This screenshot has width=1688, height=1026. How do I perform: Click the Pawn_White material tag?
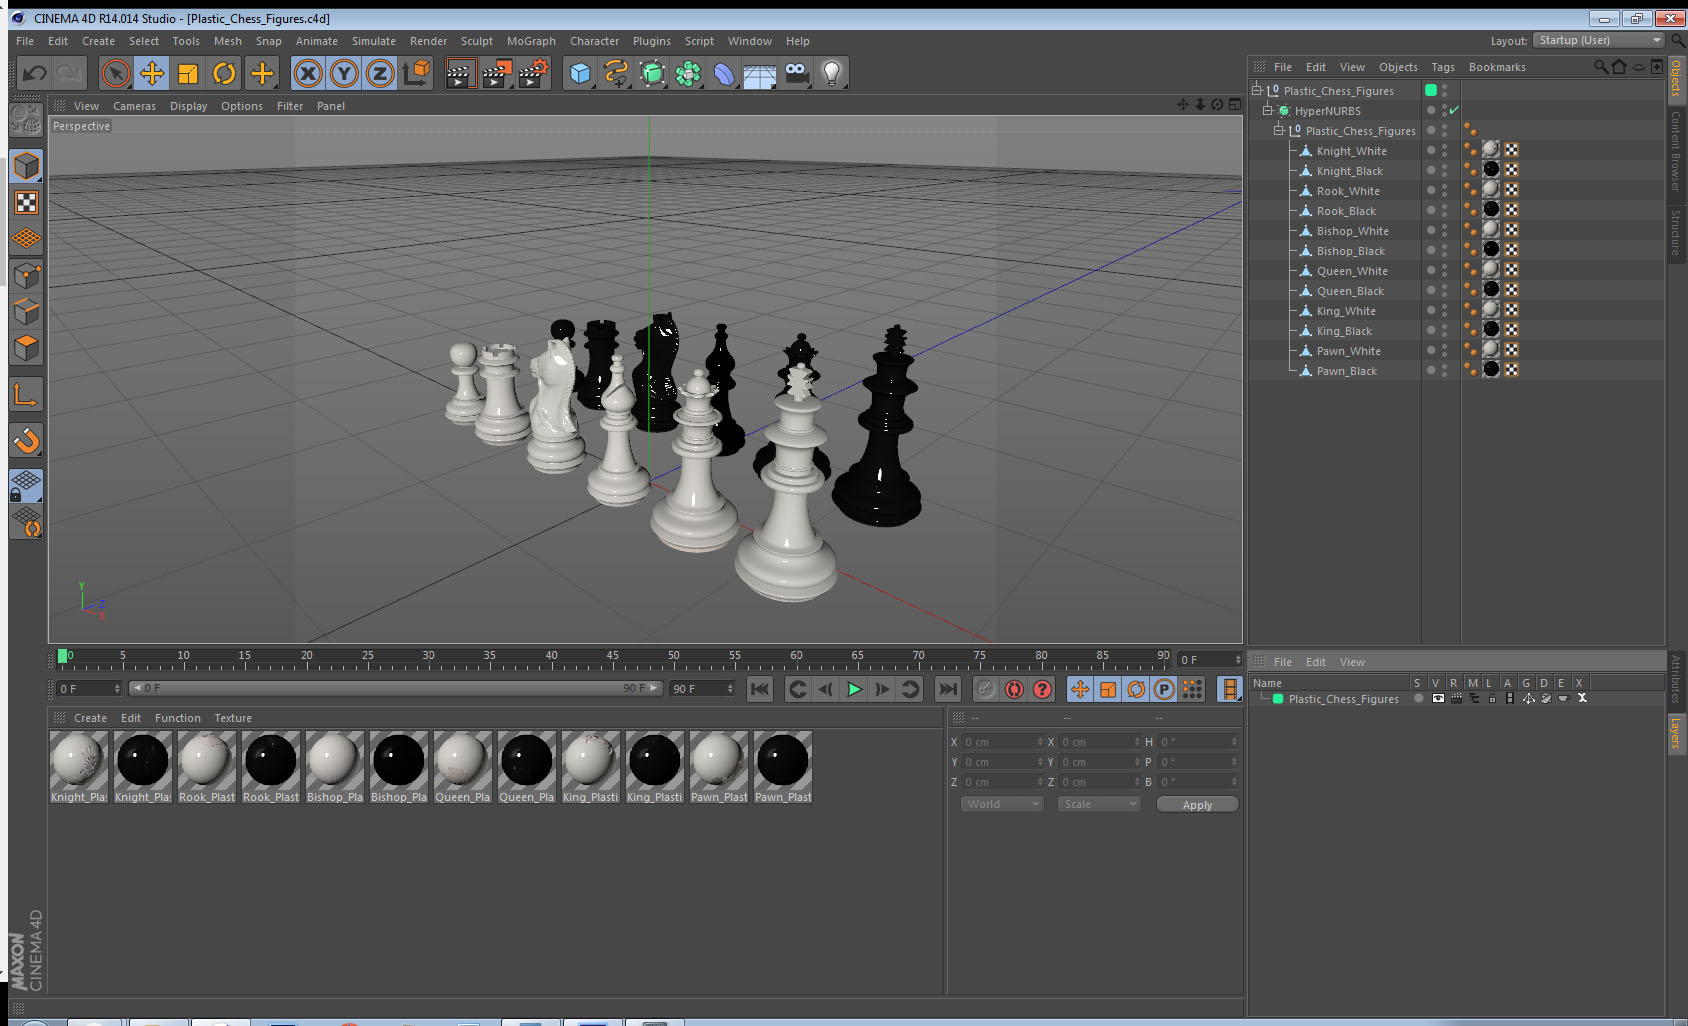tap(1491, 349)
